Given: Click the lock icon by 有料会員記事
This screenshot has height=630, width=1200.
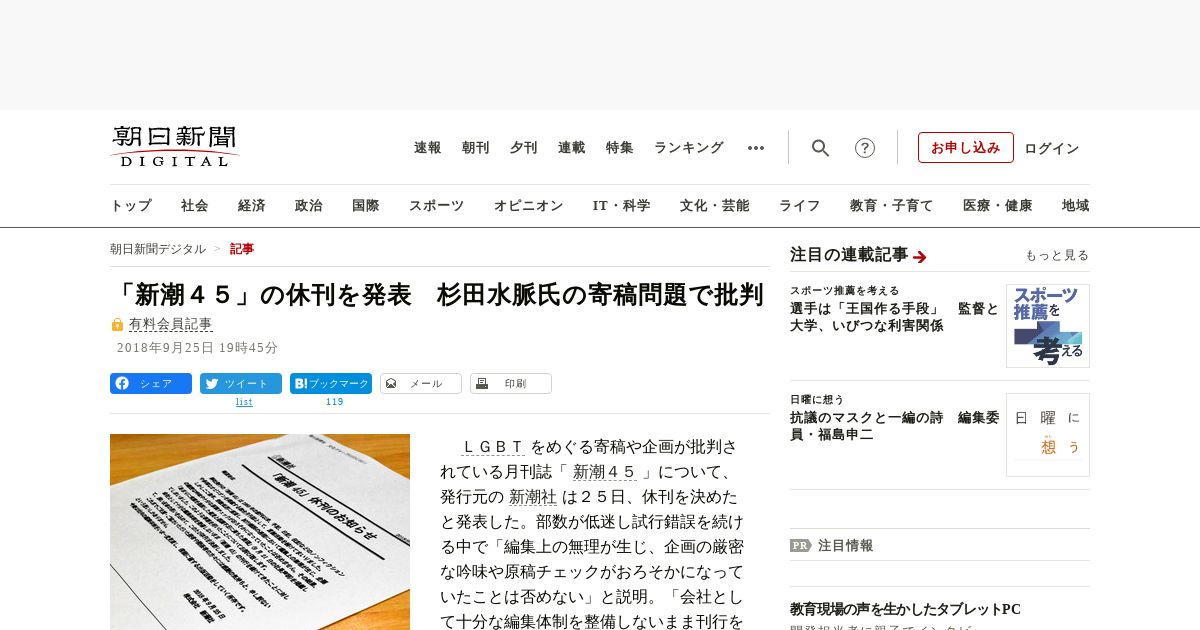Looking at the screenshot, I should 117,324.
